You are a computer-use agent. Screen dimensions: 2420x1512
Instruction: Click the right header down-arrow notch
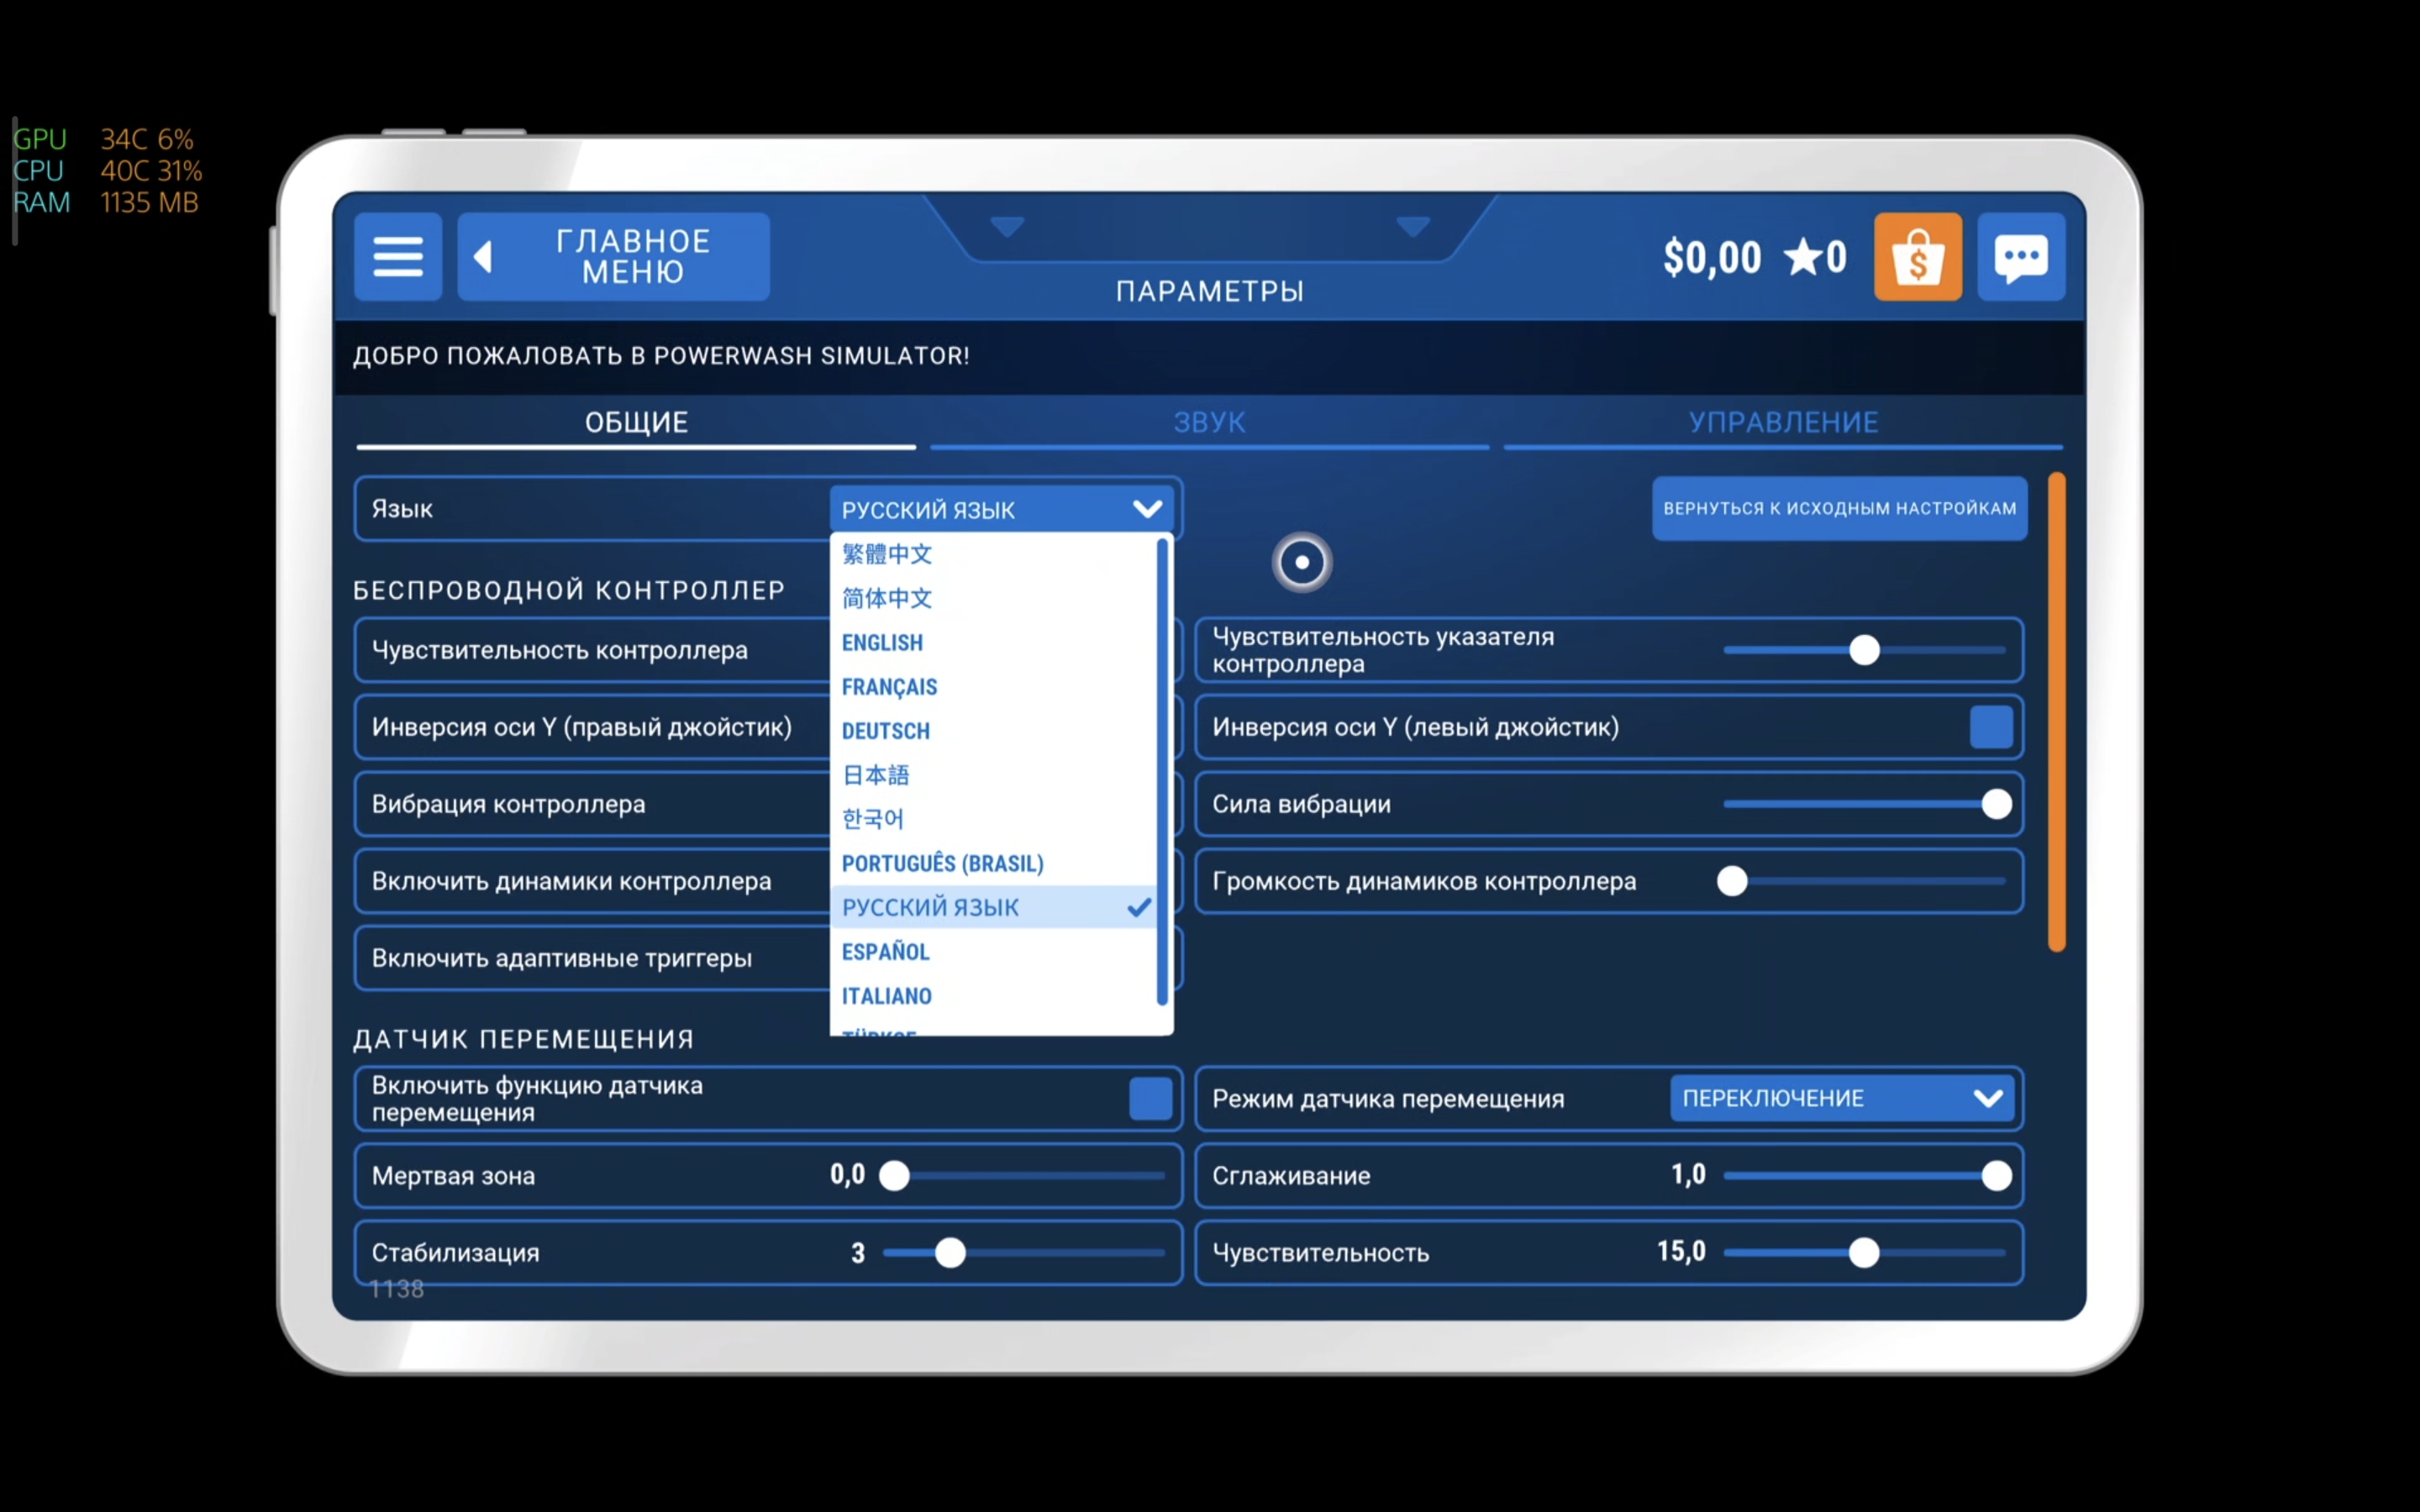[x=1412, y=226]
